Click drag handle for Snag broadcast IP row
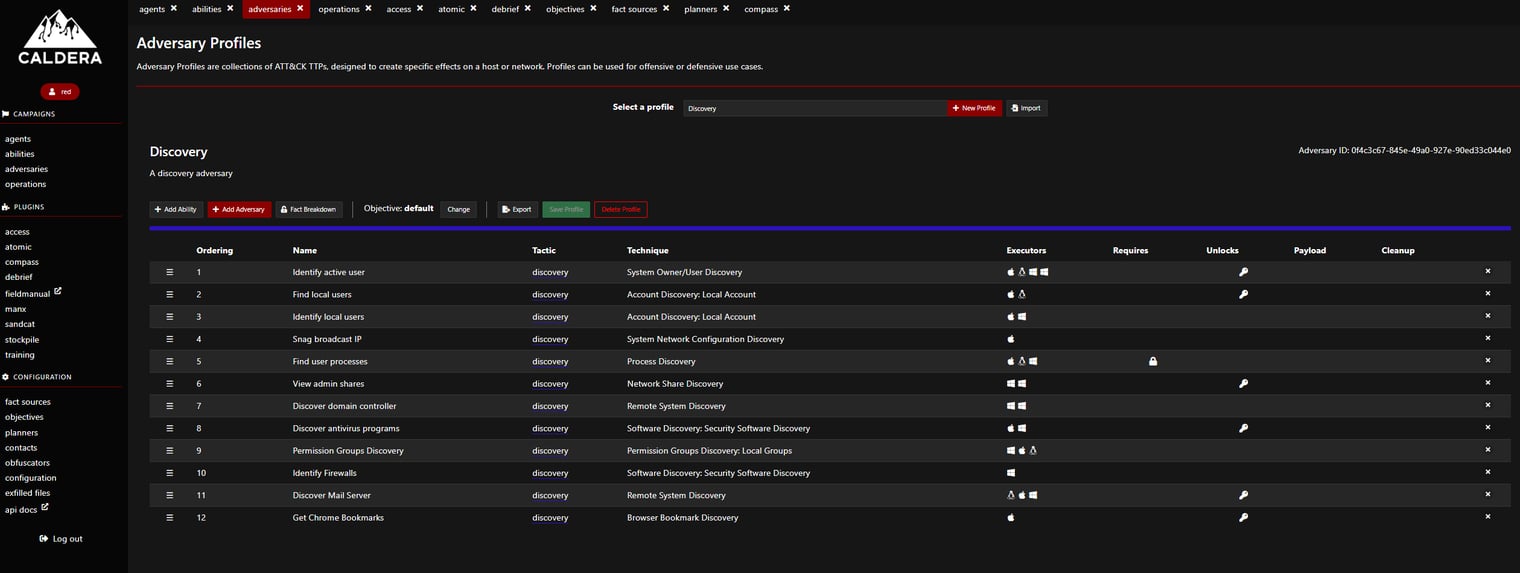 169,339
